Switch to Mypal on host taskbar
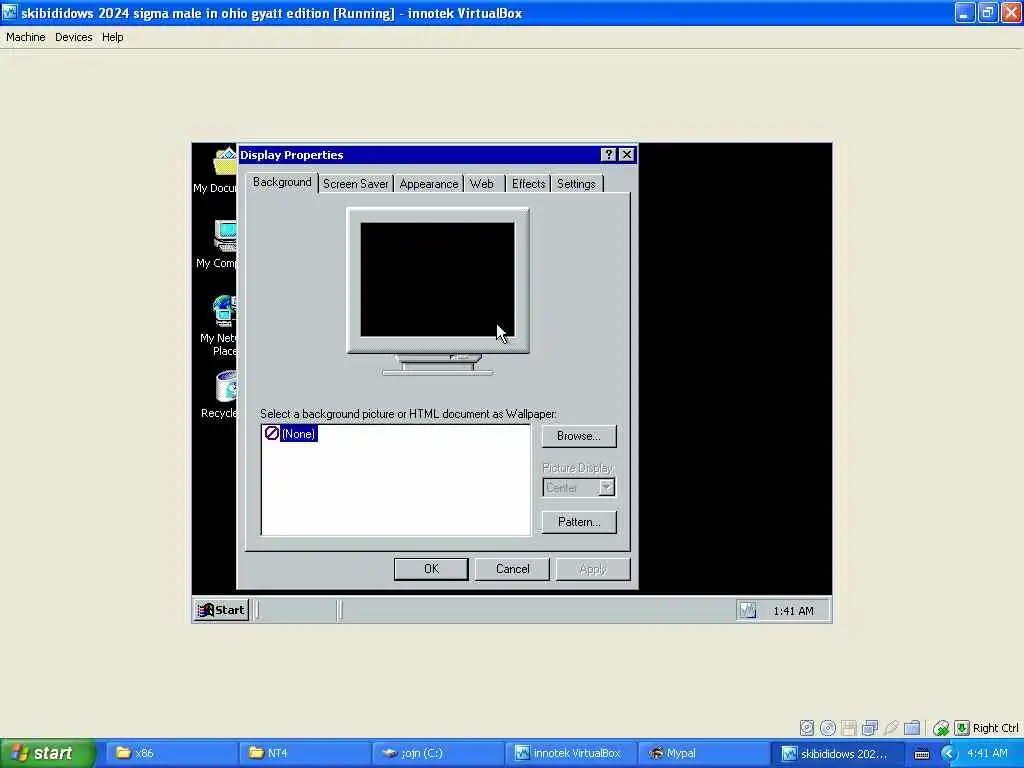 704,753
